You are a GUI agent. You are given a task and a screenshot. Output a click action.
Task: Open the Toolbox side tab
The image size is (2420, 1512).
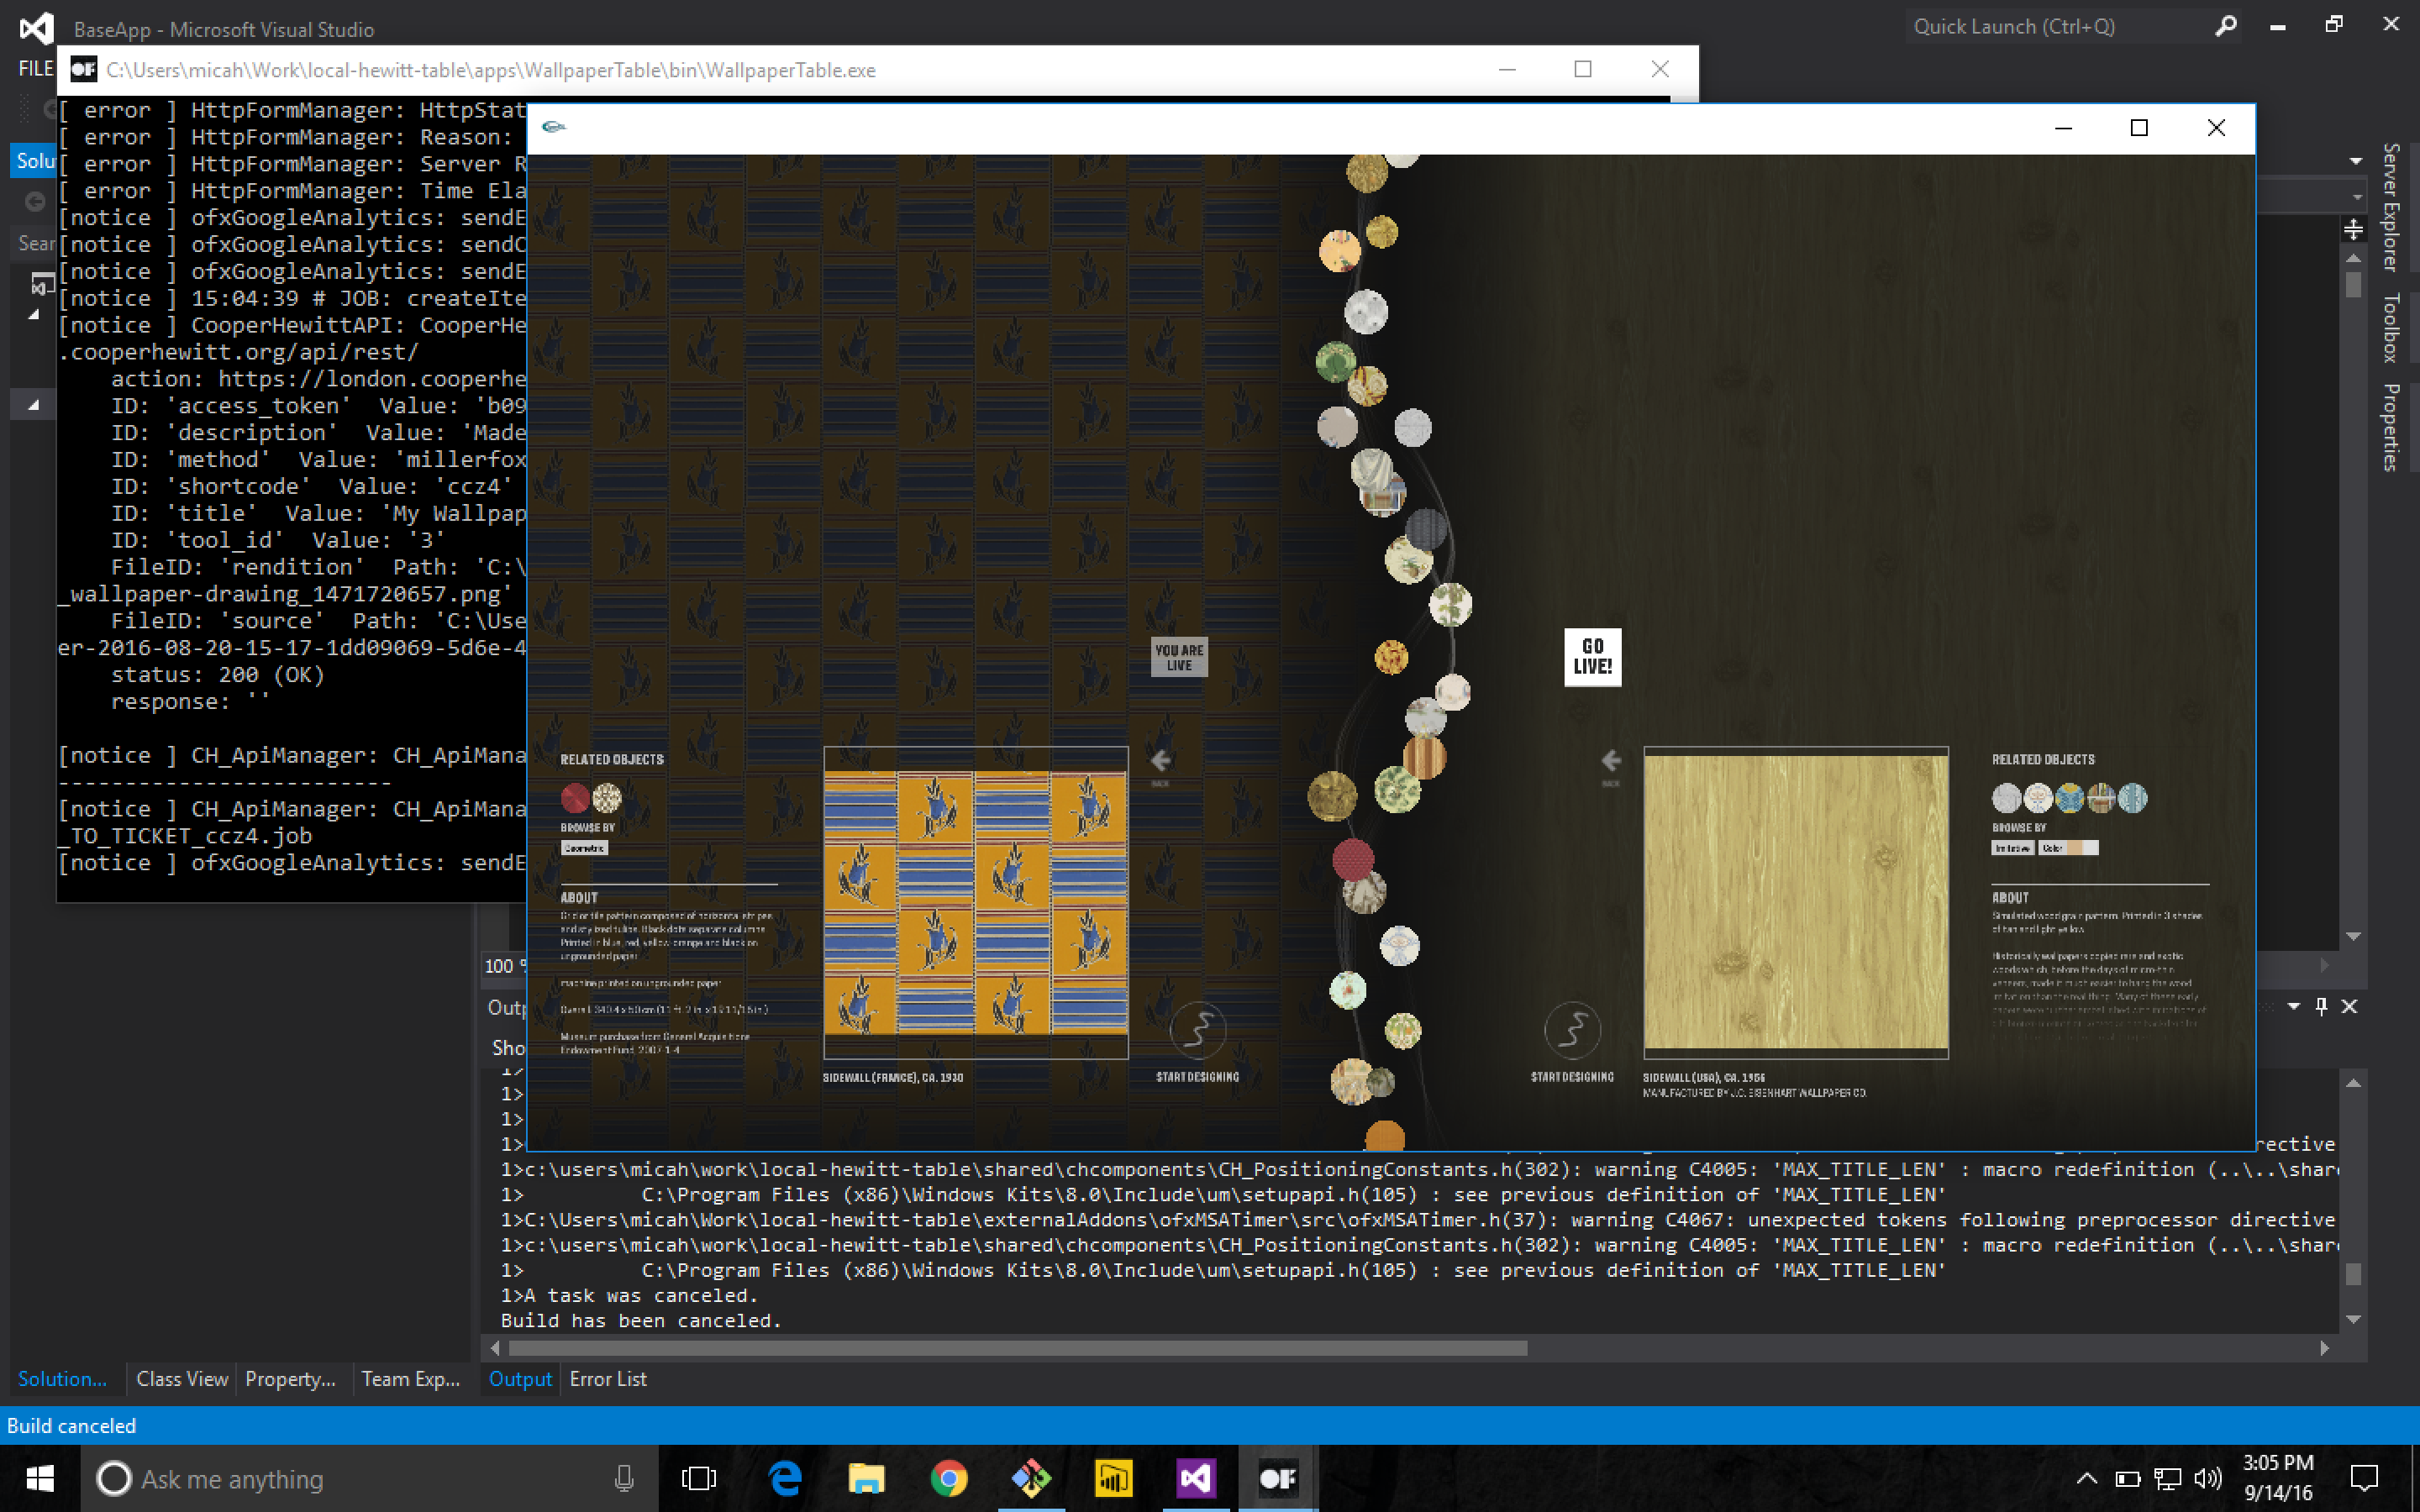[2392, 327]
